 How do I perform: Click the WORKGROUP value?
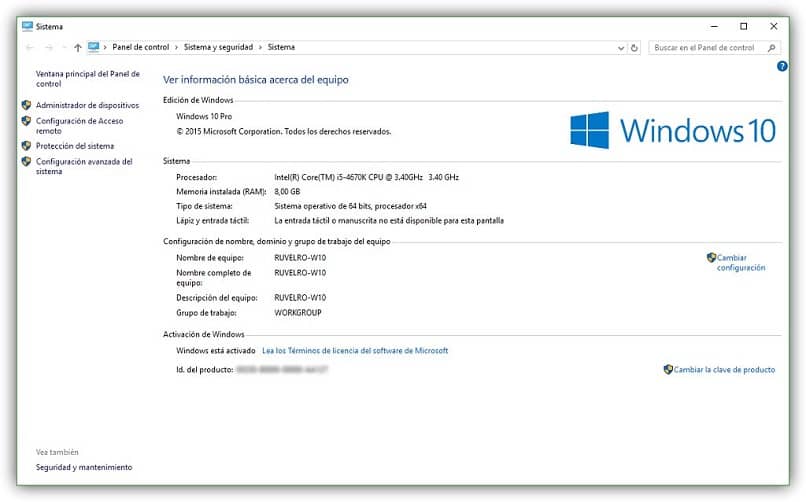pyautogui.click(x=298, y=312)
